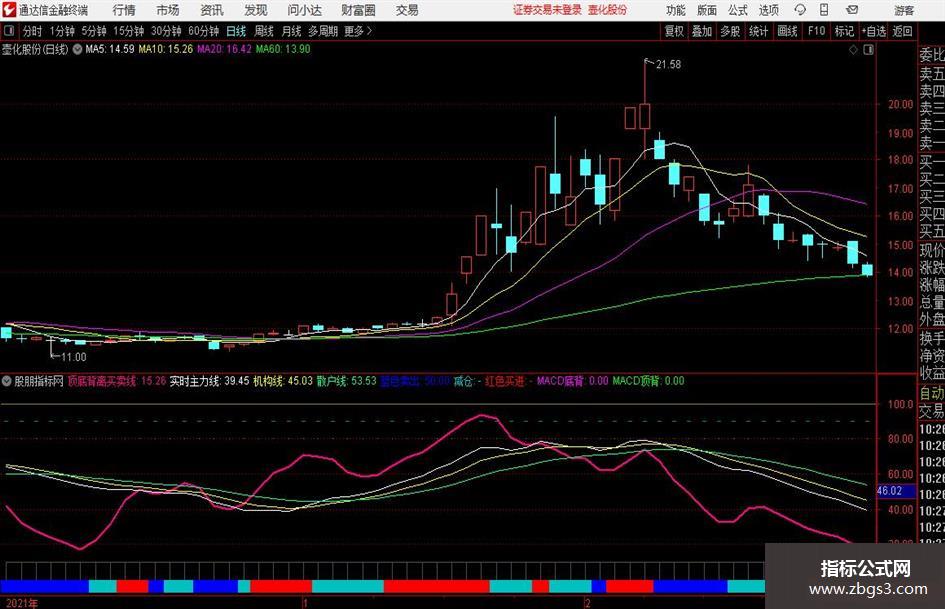Open the 交易 menu
This screenshot has width=945, height=609.
407,10
